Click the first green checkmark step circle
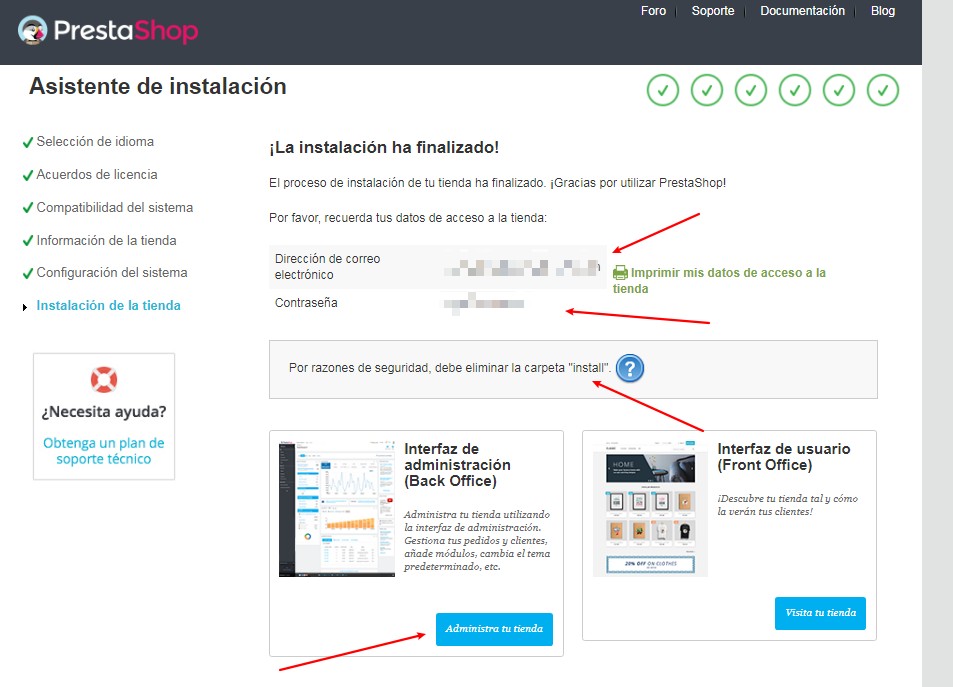Viewport: 953px width, 687px height. coord(662,90)
